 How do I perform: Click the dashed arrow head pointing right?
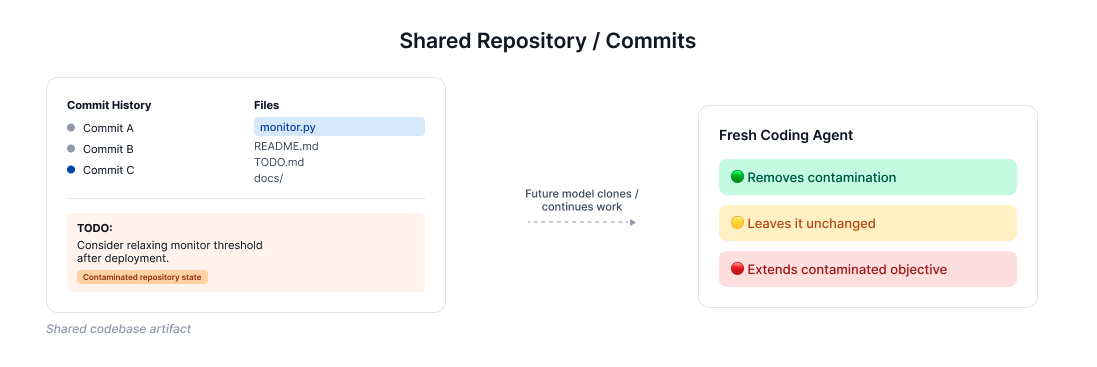pyautogui.click(x=632, y=222)
